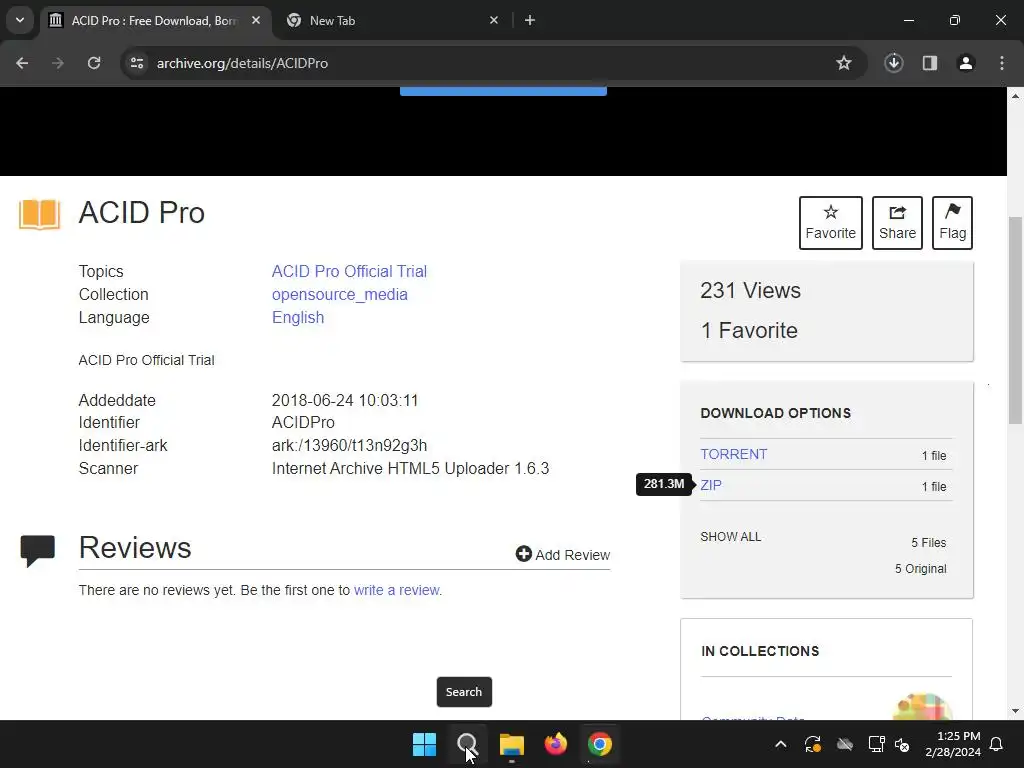Click the English language link

(x=298, y=317)
